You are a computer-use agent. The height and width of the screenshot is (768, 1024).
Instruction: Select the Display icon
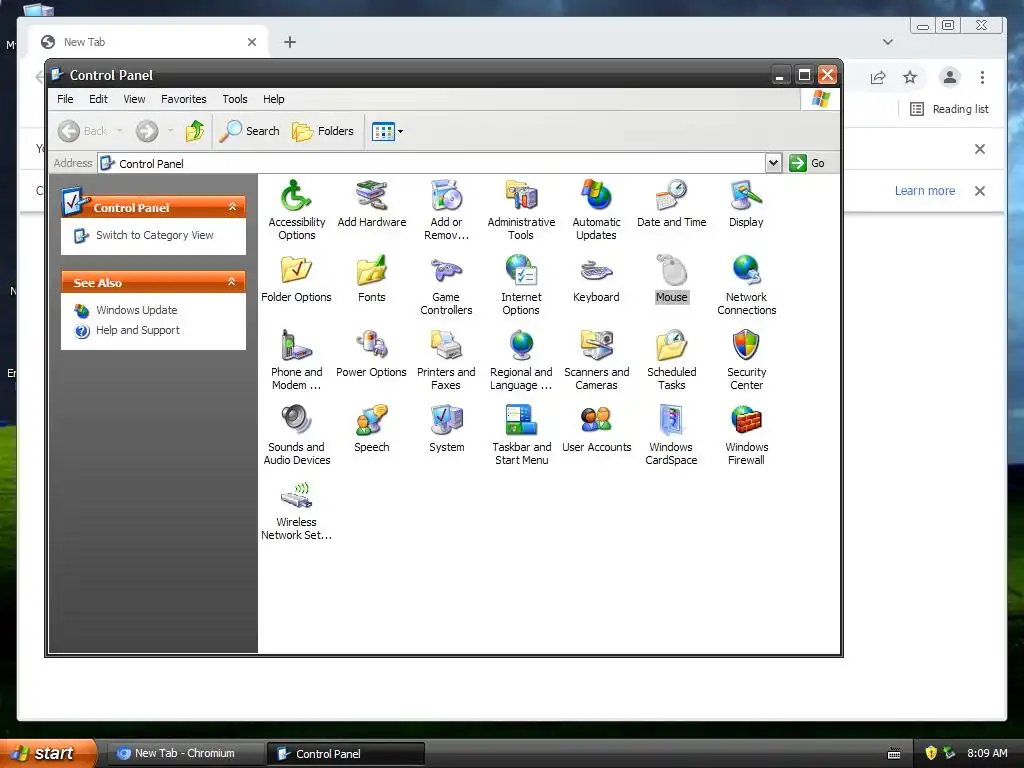click(746, 195)
